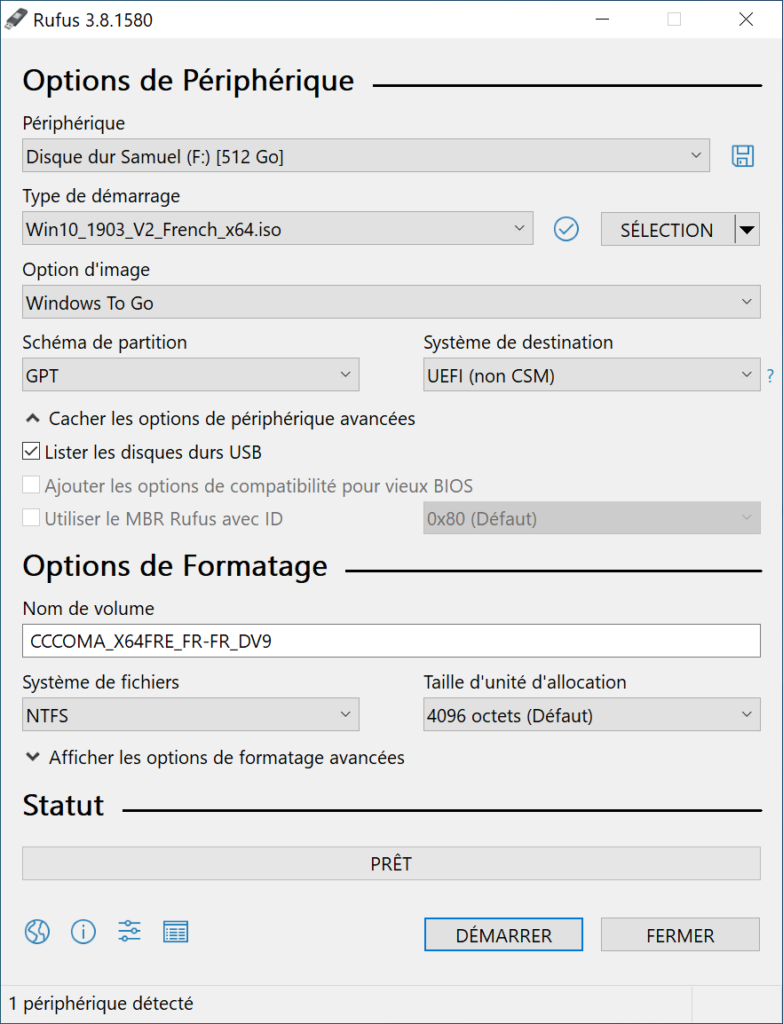Toggle Lister les disques durs USB checkbox
The image size is (783, 1024).
pyautogui.click(x=31, y=451)
